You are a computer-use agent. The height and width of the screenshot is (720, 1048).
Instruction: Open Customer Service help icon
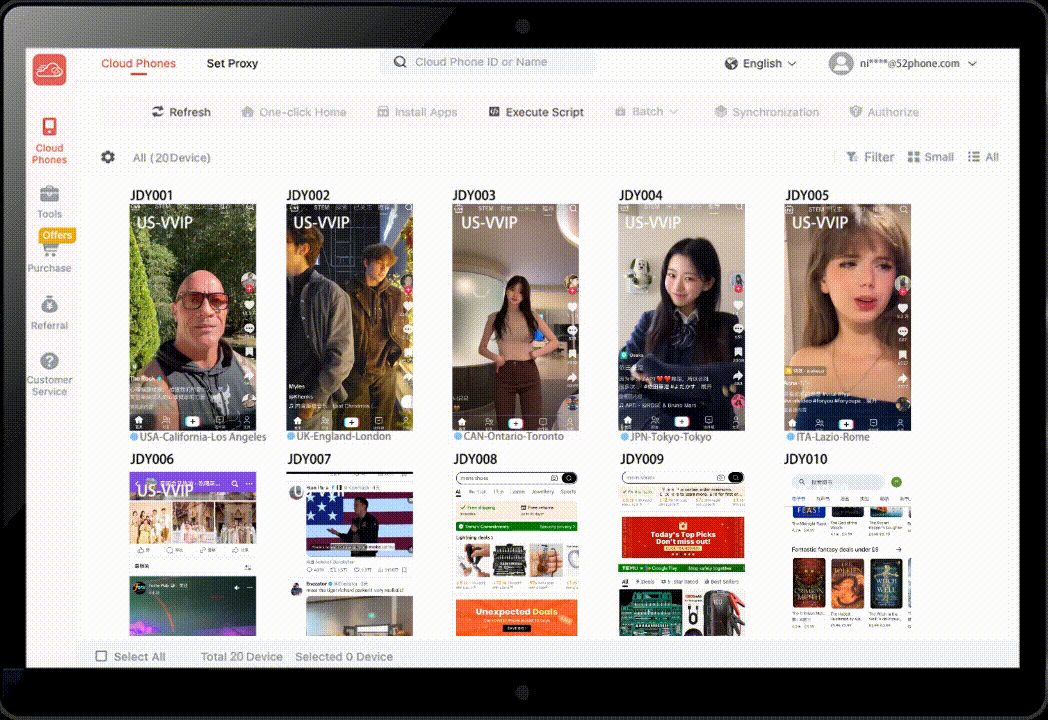click(49, 361)
